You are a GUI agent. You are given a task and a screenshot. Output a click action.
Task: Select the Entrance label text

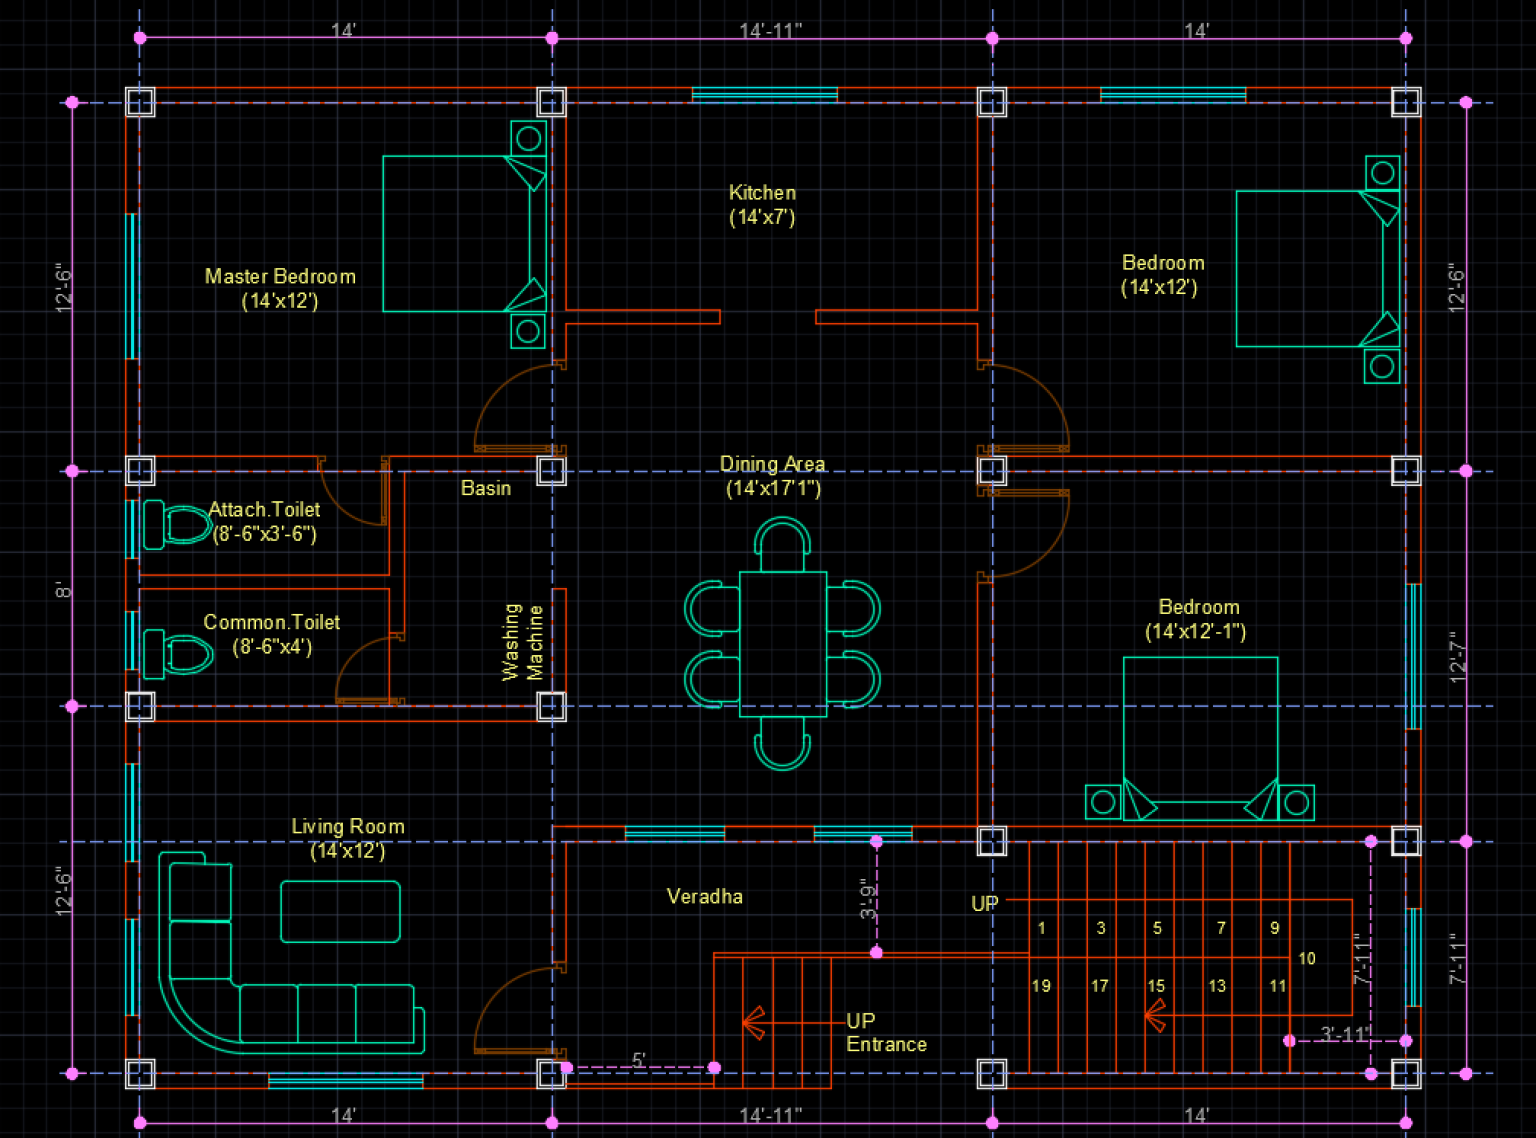886,1044
